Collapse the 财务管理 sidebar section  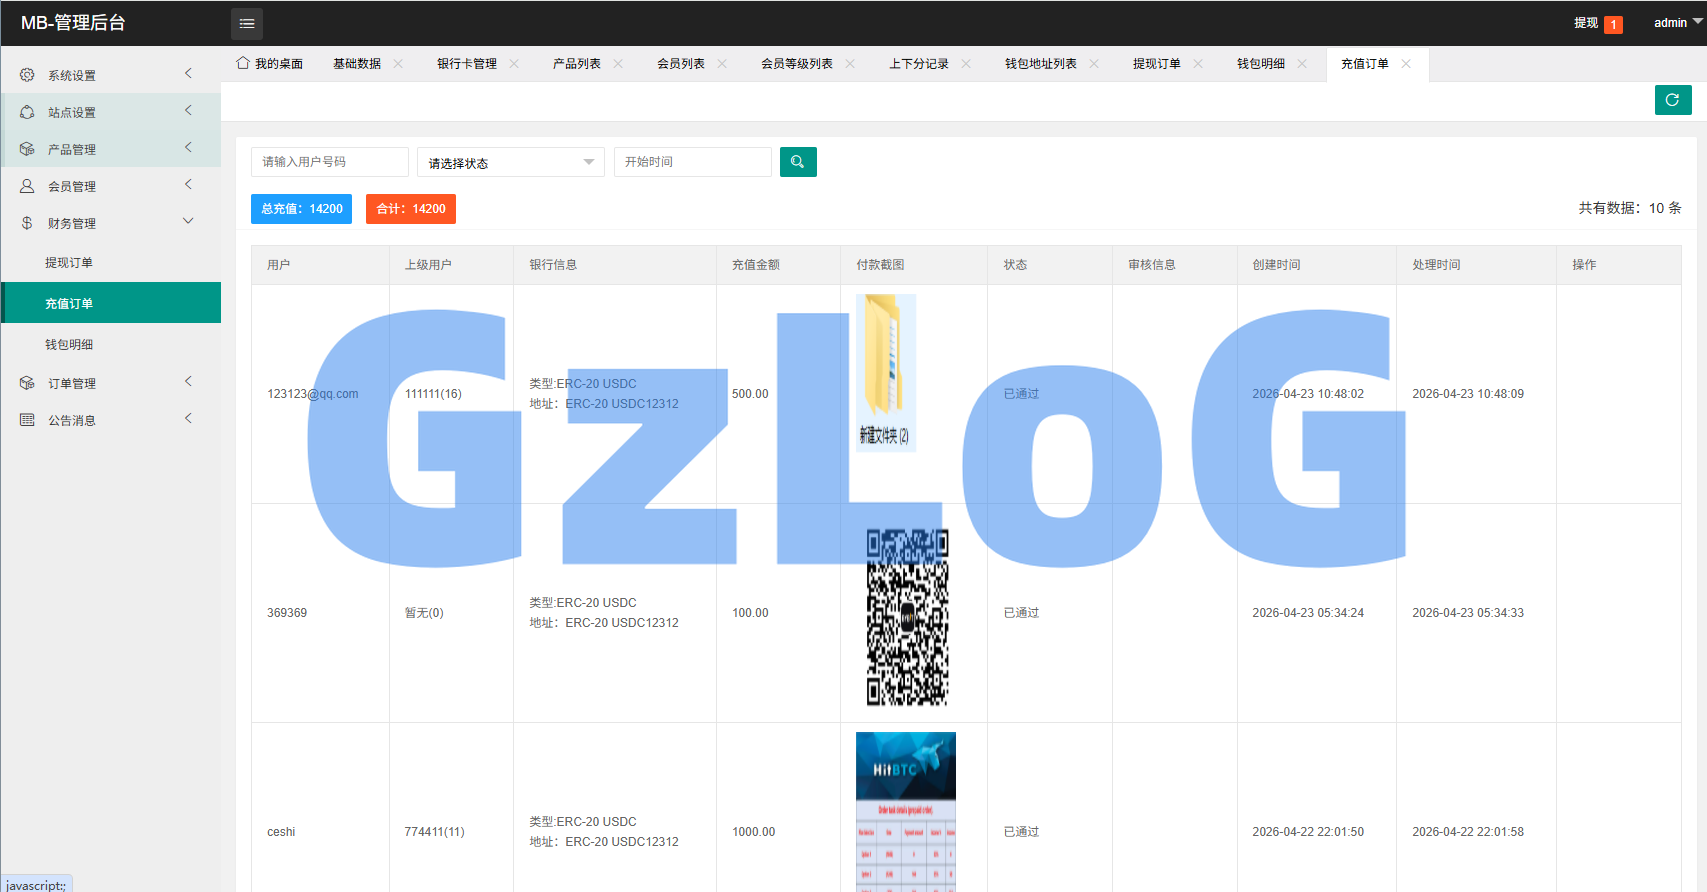pyautogui.click(x=110, y=223)
